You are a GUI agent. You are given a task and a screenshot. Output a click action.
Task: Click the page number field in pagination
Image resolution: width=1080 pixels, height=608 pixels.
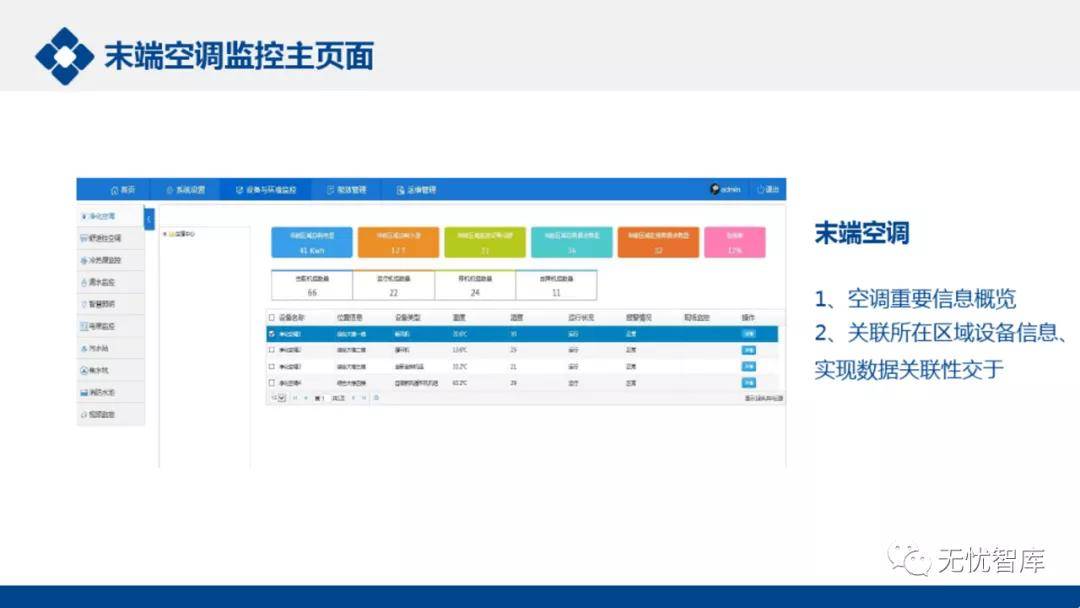(x=321, y=398)
